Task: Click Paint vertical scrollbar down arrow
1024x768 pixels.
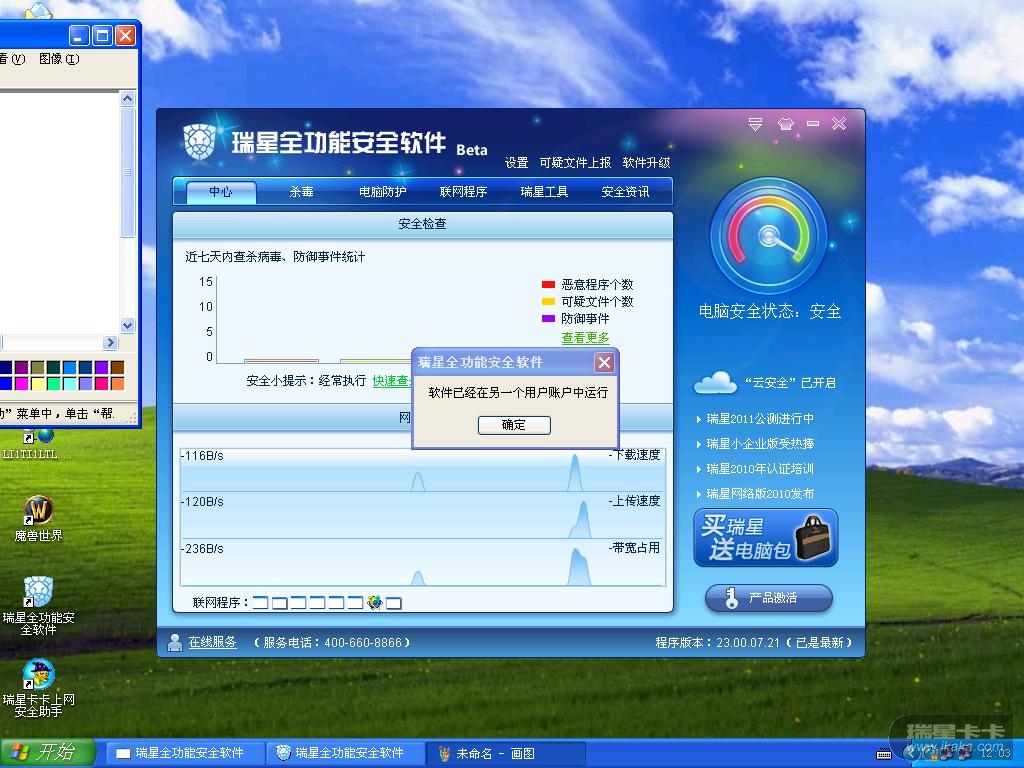Action: pyautogui.click(x=128, y=325)
